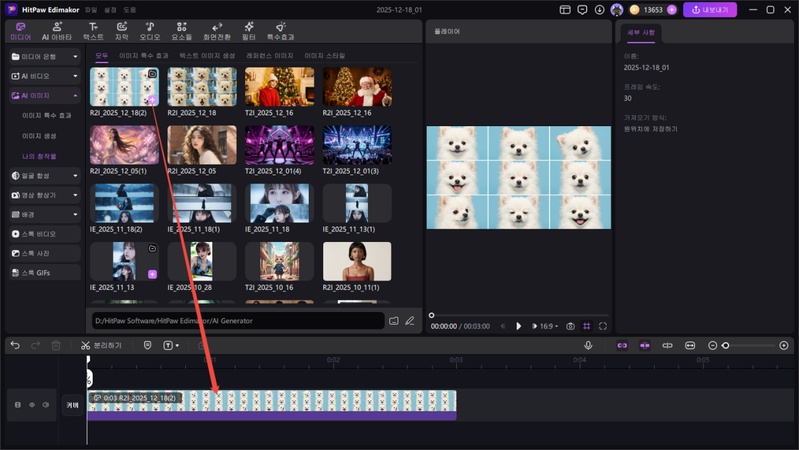Adjust the timeline zoom slider

point(750,346)
